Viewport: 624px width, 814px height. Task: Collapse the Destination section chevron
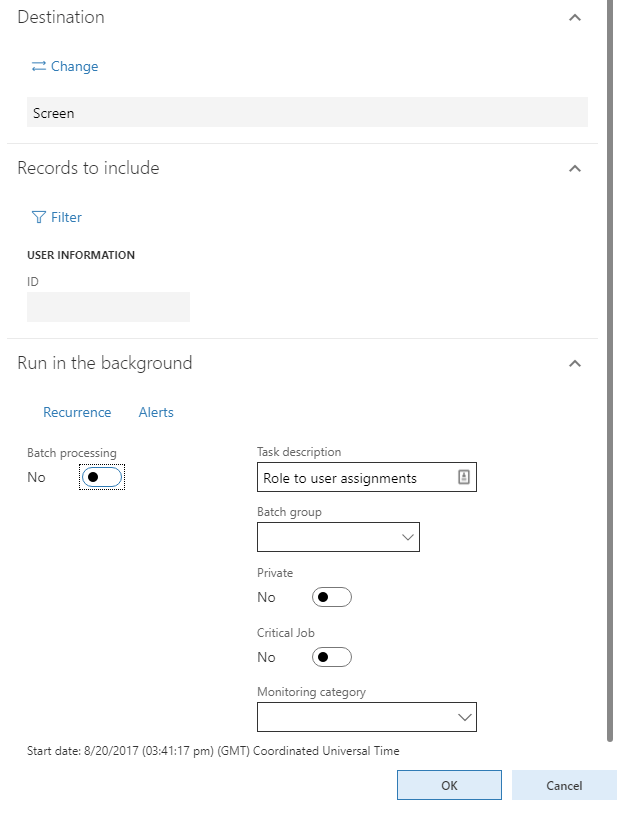575,18
